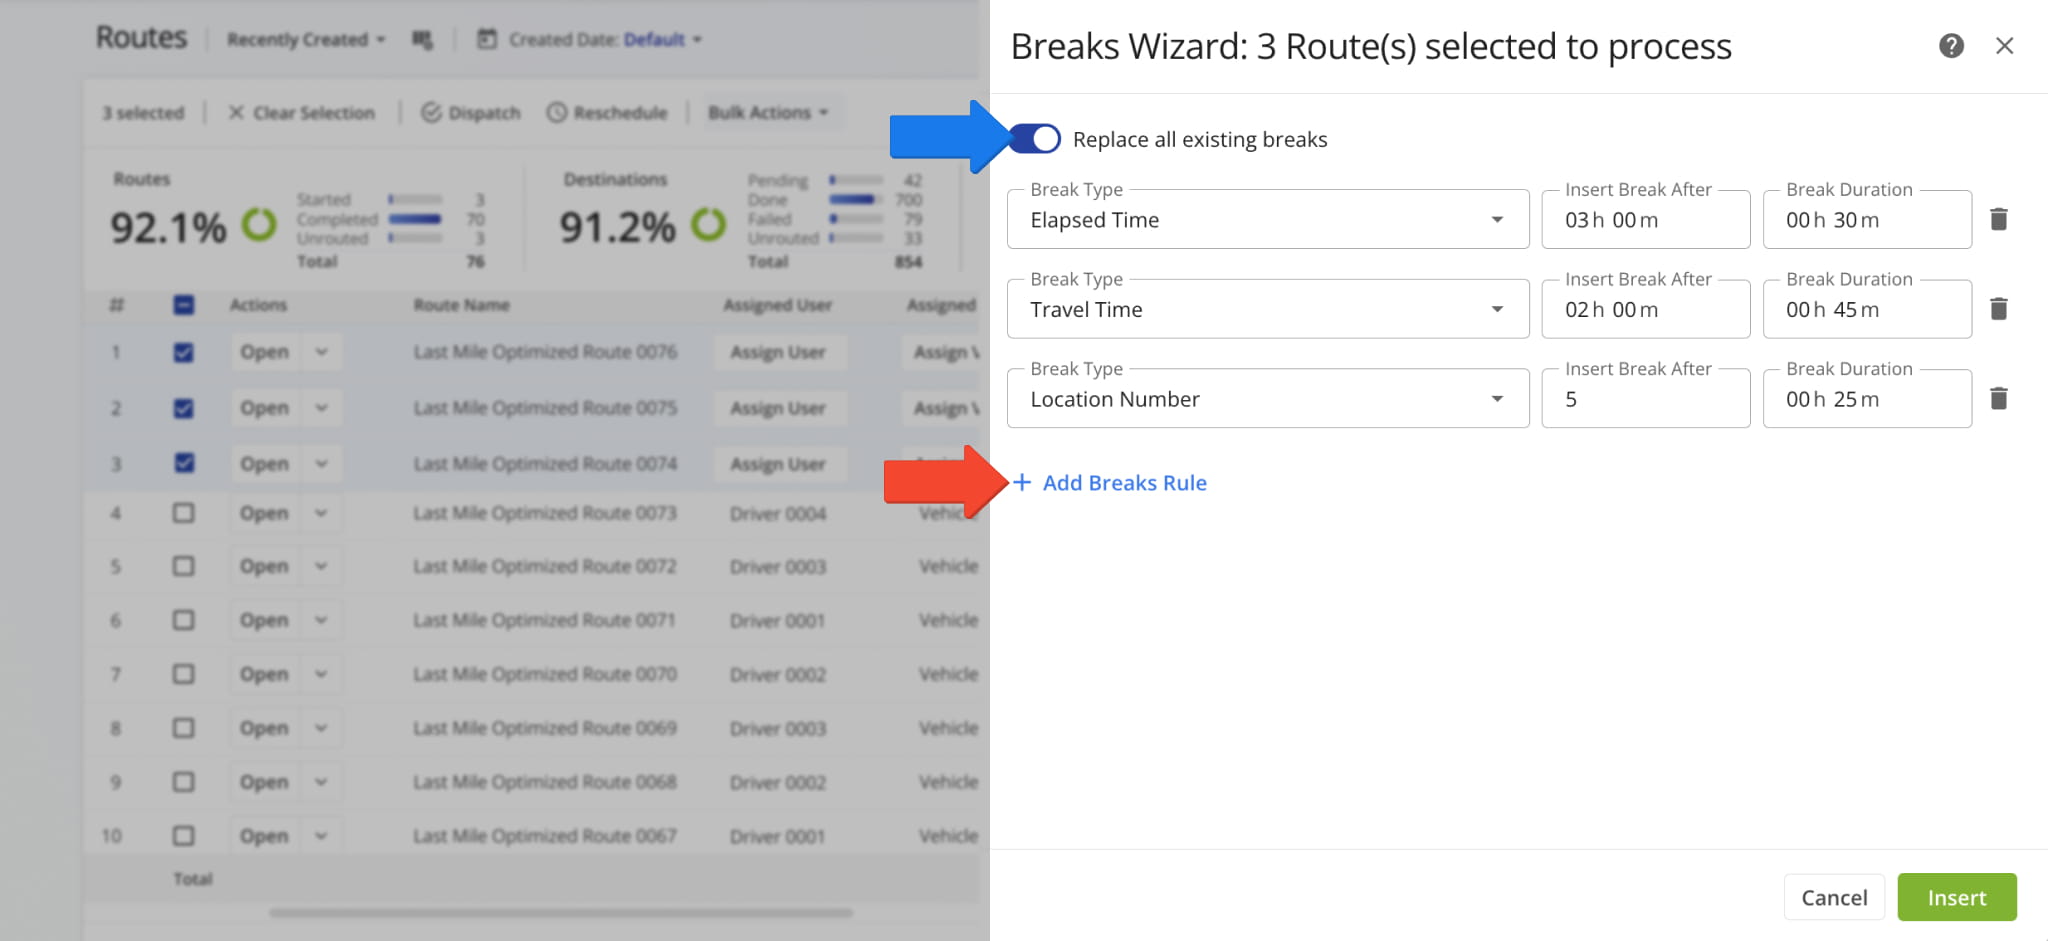The image size is (2048, 941).
Task: Click the Cancel button
Action: click(1833, 897)
